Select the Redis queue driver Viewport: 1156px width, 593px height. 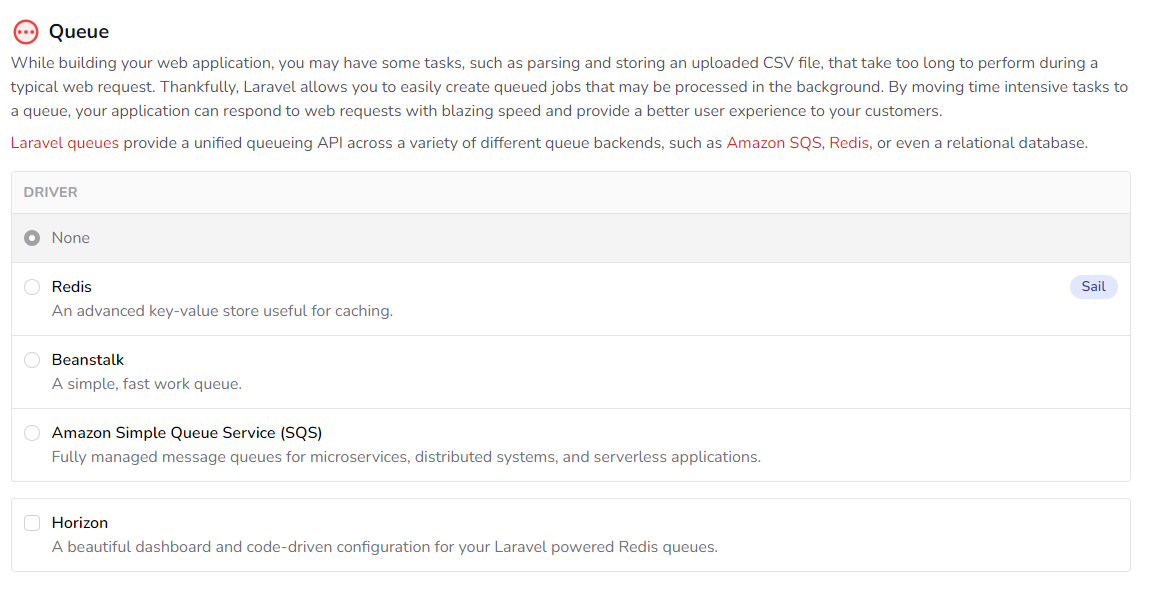tap(31, 287)
